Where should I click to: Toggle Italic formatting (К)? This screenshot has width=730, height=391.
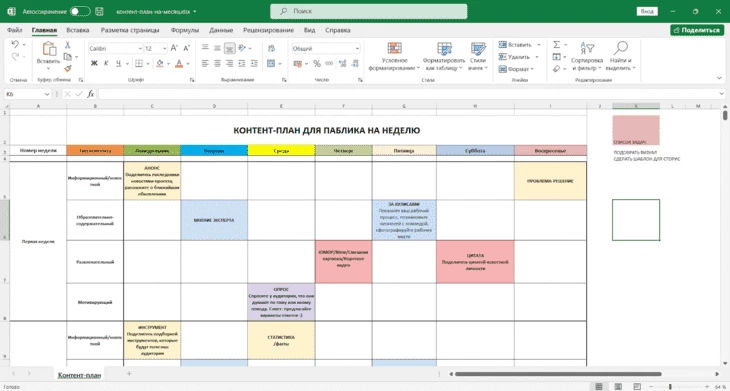click(106, 63)
